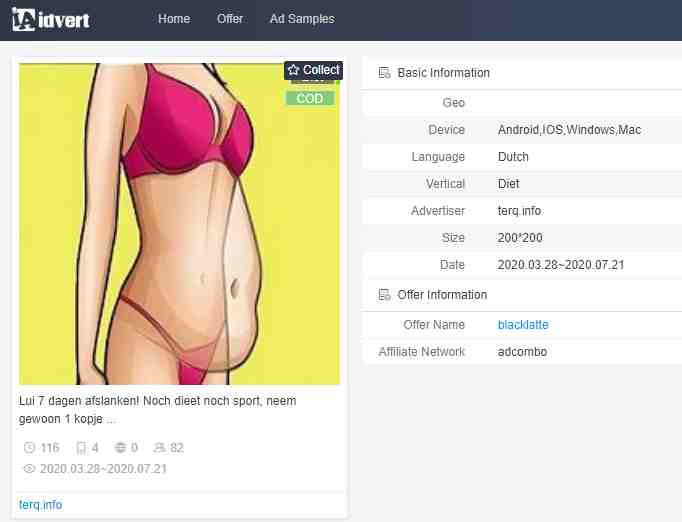
Task: Click the Offer Information header icon
Action: (x=384, y=295)
